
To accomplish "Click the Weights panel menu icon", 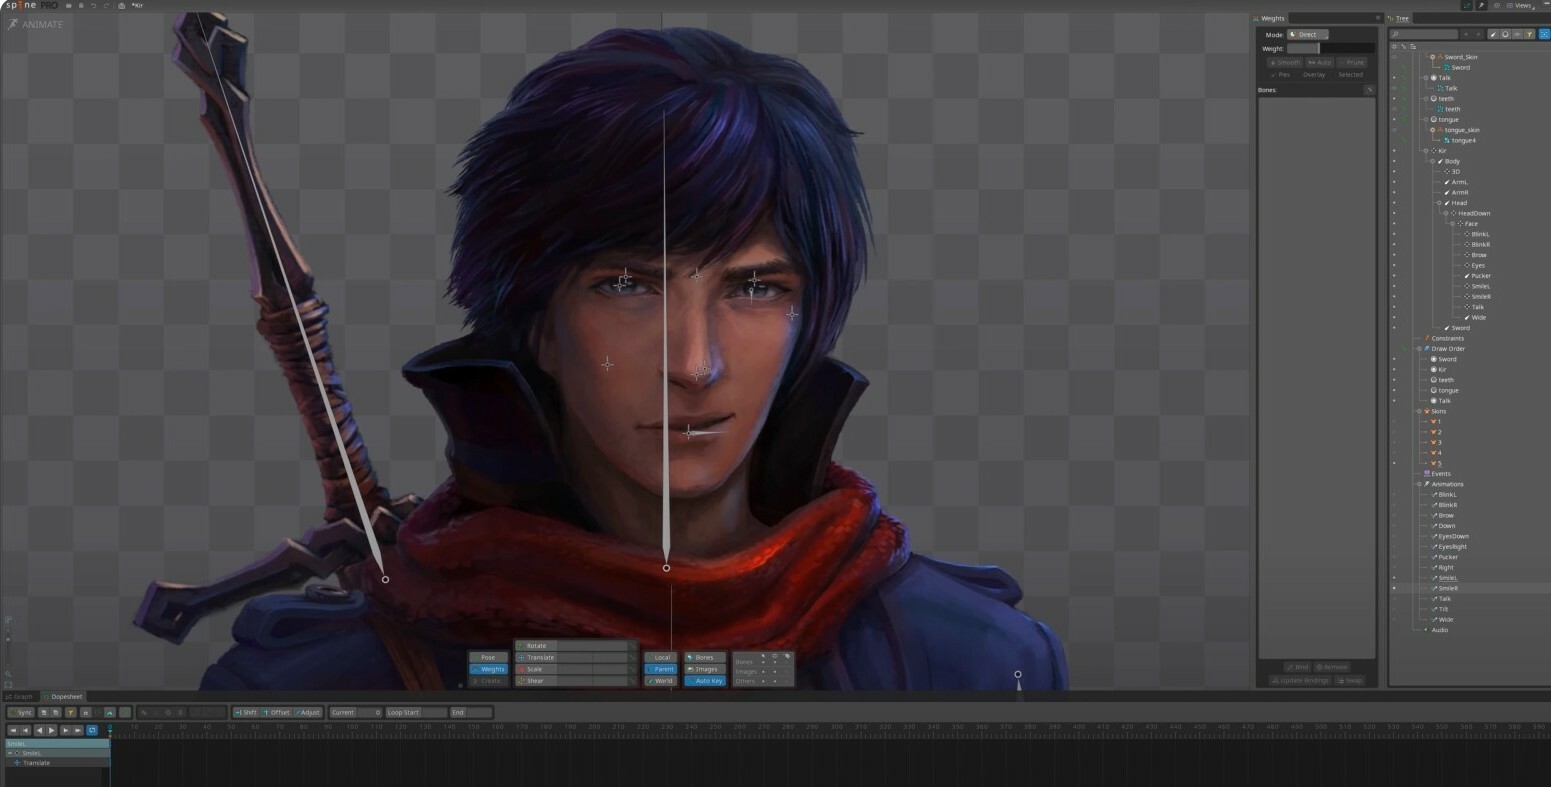I will 1378,18.
